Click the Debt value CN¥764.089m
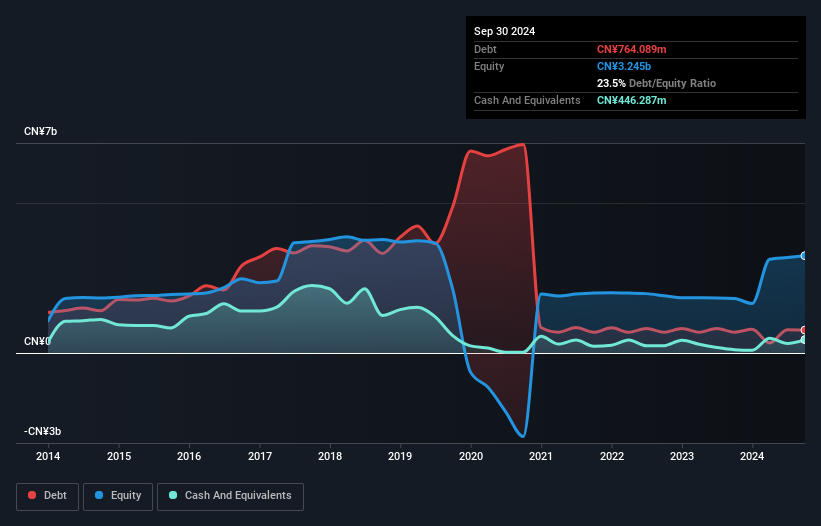Screen dimensions: 821x526 tap(631, 49)
